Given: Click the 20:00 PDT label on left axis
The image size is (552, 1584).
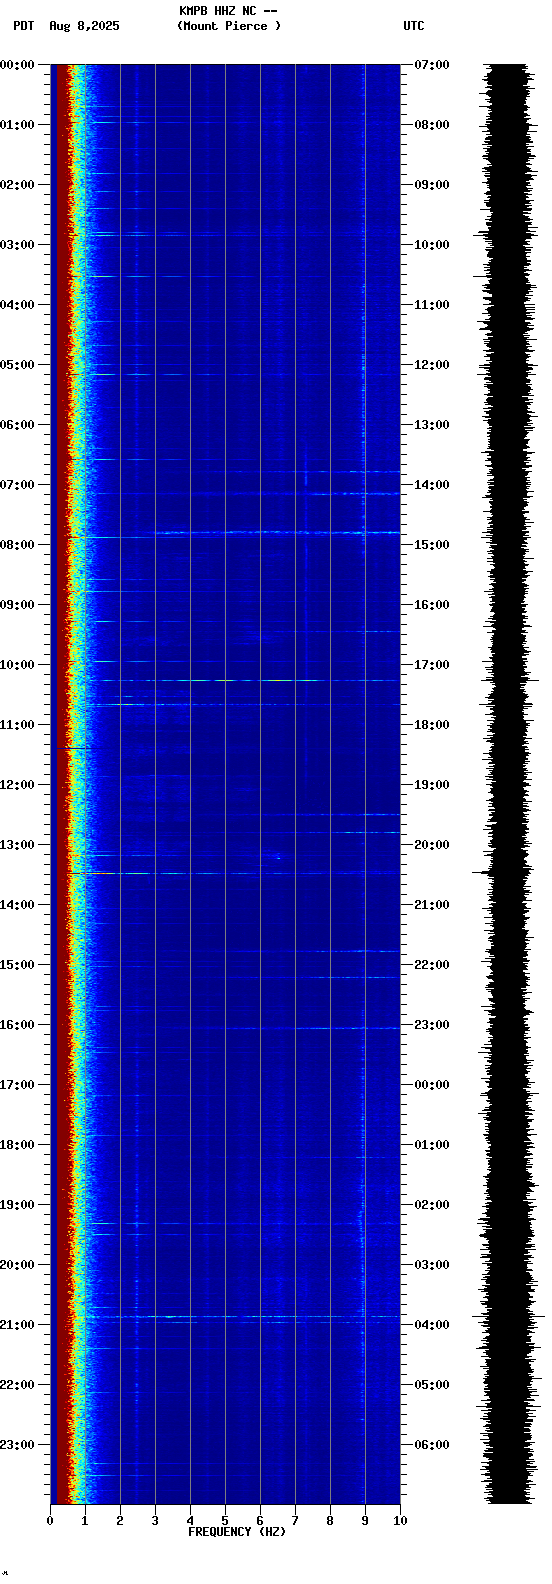Looking at the screenshot, I should [17, 1265].
